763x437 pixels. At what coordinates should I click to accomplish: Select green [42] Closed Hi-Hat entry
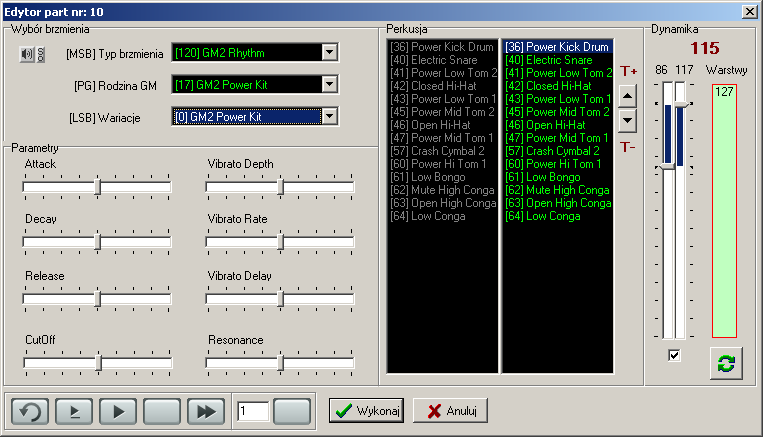(x=557, y=86)
